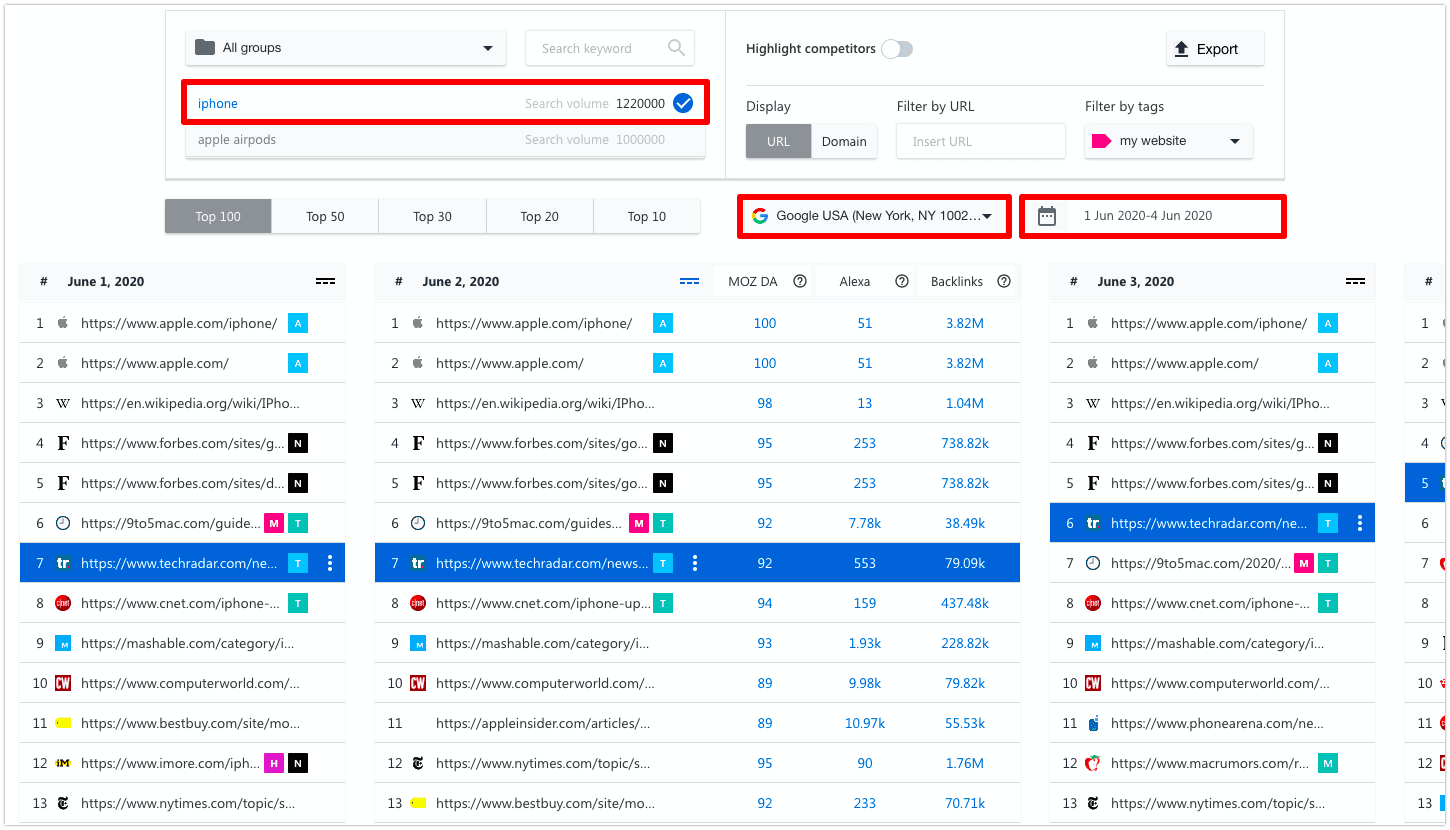The width and height of the screenshot is (1450, 830).
Task: Click the M tag on macrumors row in June 3
Action: 1328,763
